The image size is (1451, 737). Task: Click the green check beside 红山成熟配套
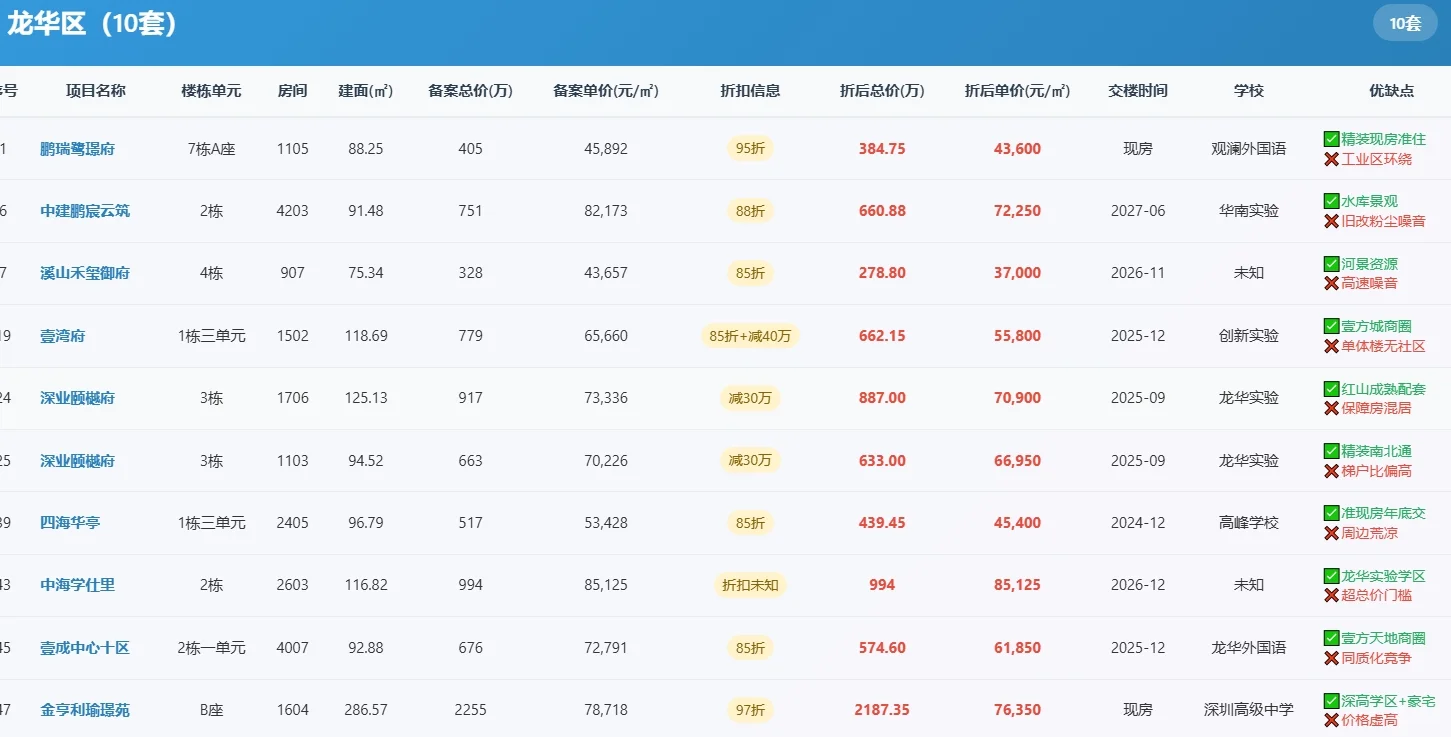coord(1331,389)
